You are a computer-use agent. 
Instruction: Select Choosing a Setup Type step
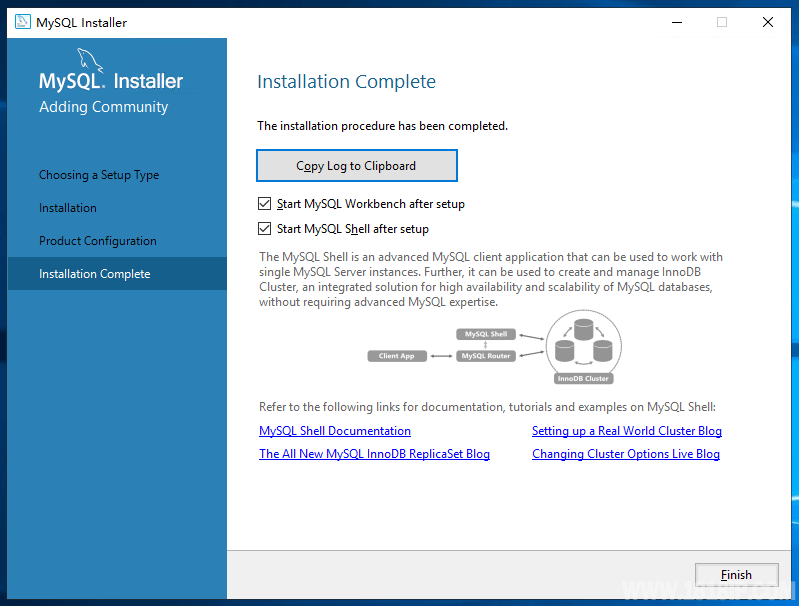[x=99, y=175]
